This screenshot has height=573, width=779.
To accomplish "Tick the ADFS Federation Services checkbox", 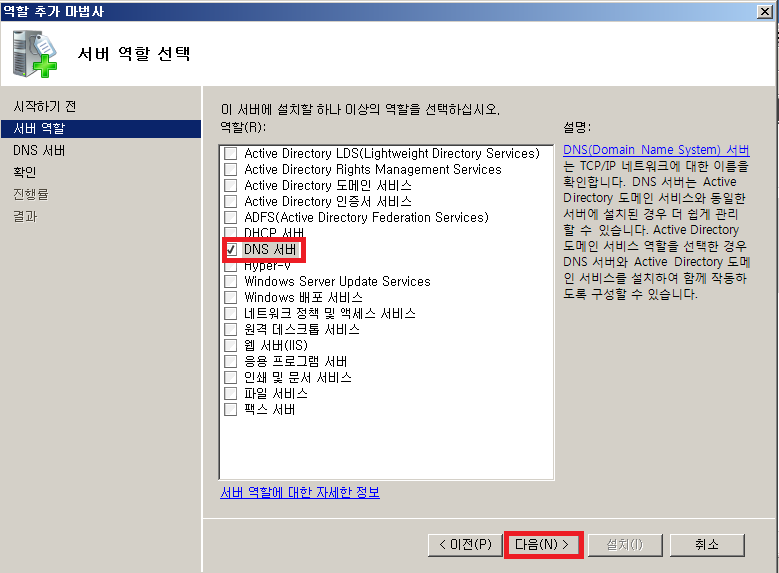I will (231, 217).
